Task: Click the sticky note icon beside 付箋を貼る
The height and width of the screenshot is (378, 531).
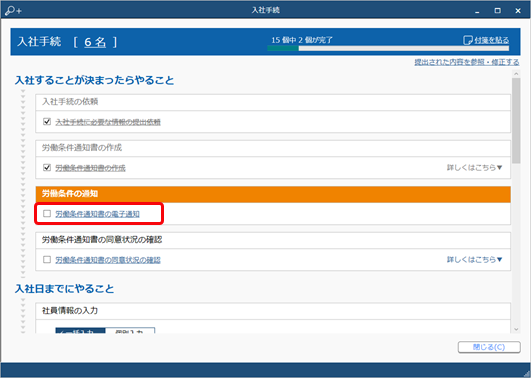Action: 468,40
